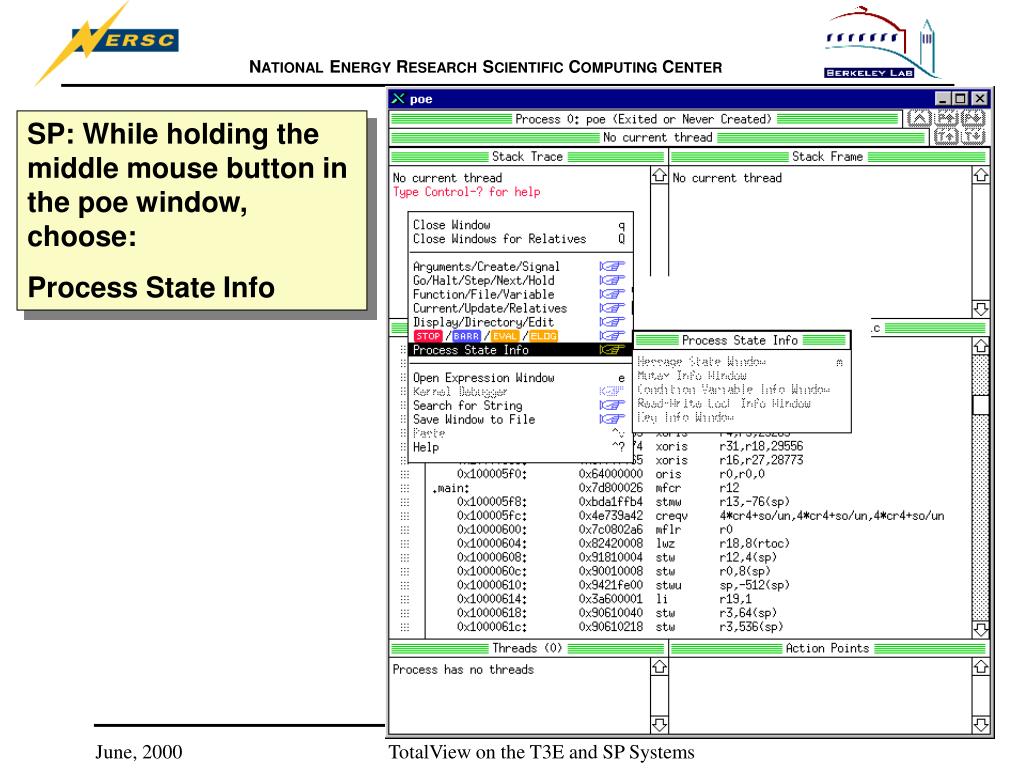Select the greyed-out Mutex Info Window submenu entry
The width and height of the screenshot is (1024, 768).
(741, 376)
